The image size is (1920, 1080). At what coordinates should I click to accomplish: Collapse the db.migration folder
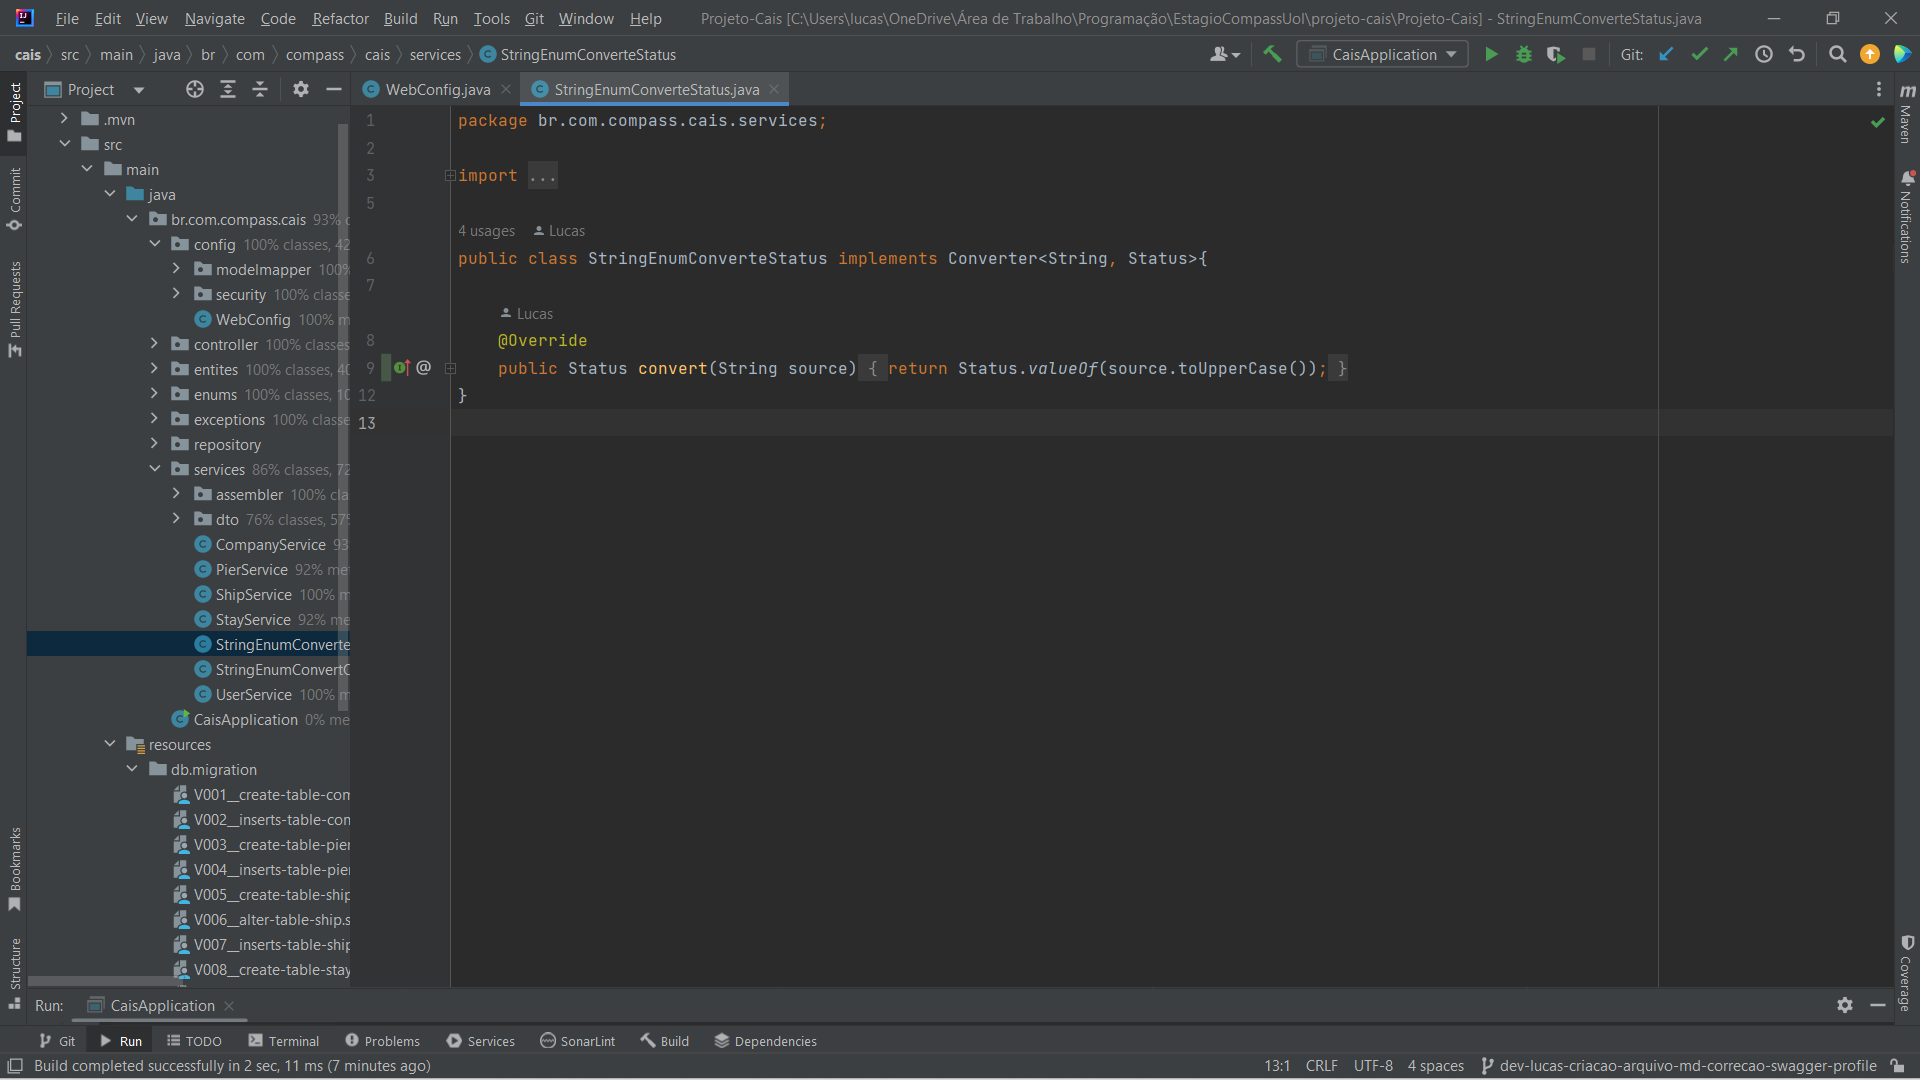[x=132, y=769]
